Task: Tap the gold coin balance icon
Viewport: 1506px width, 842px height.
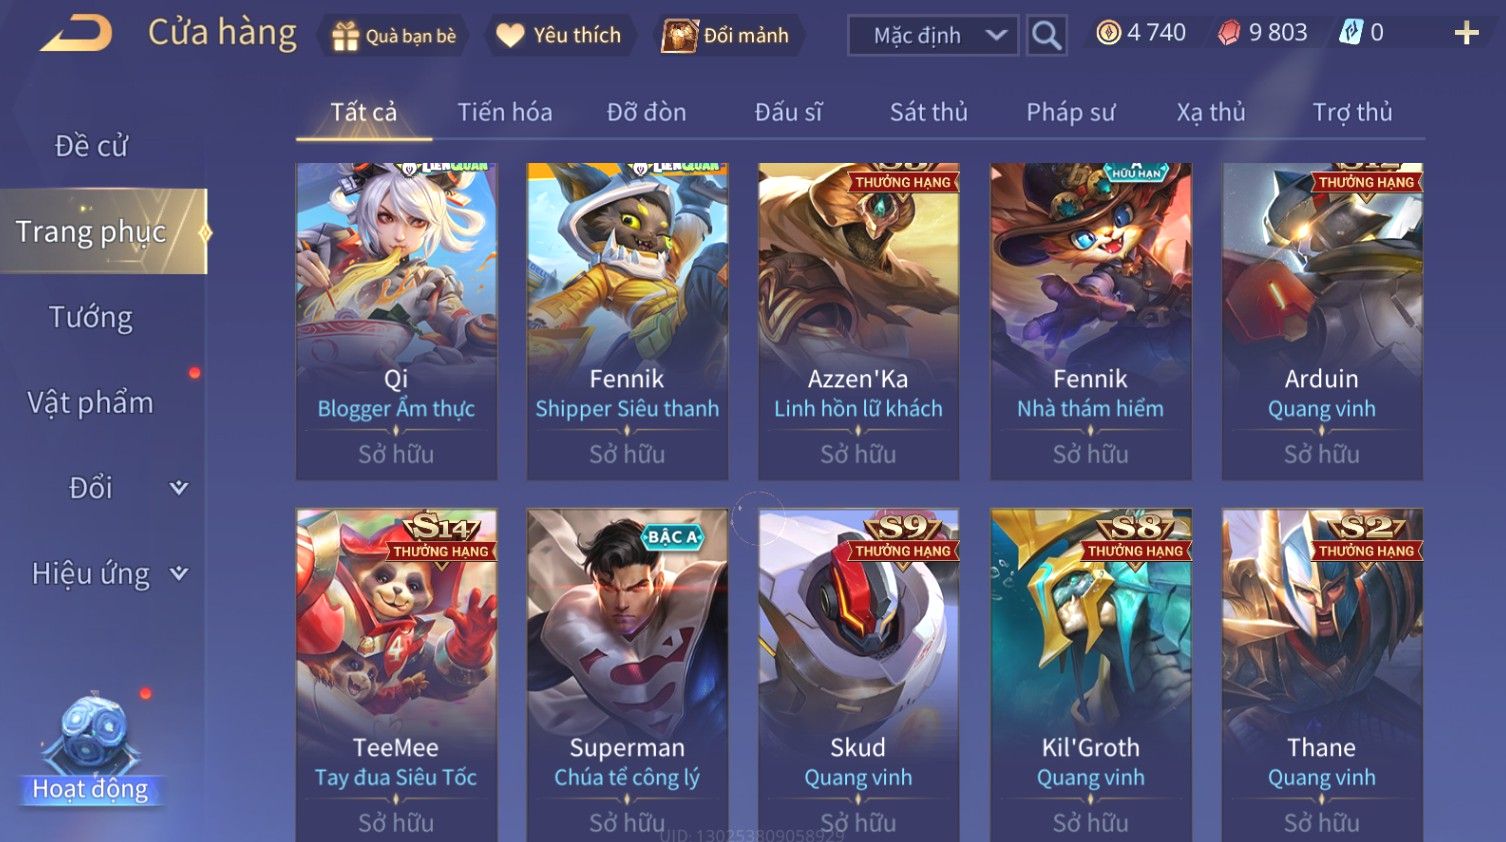Action: click(x=1108, y=33)
